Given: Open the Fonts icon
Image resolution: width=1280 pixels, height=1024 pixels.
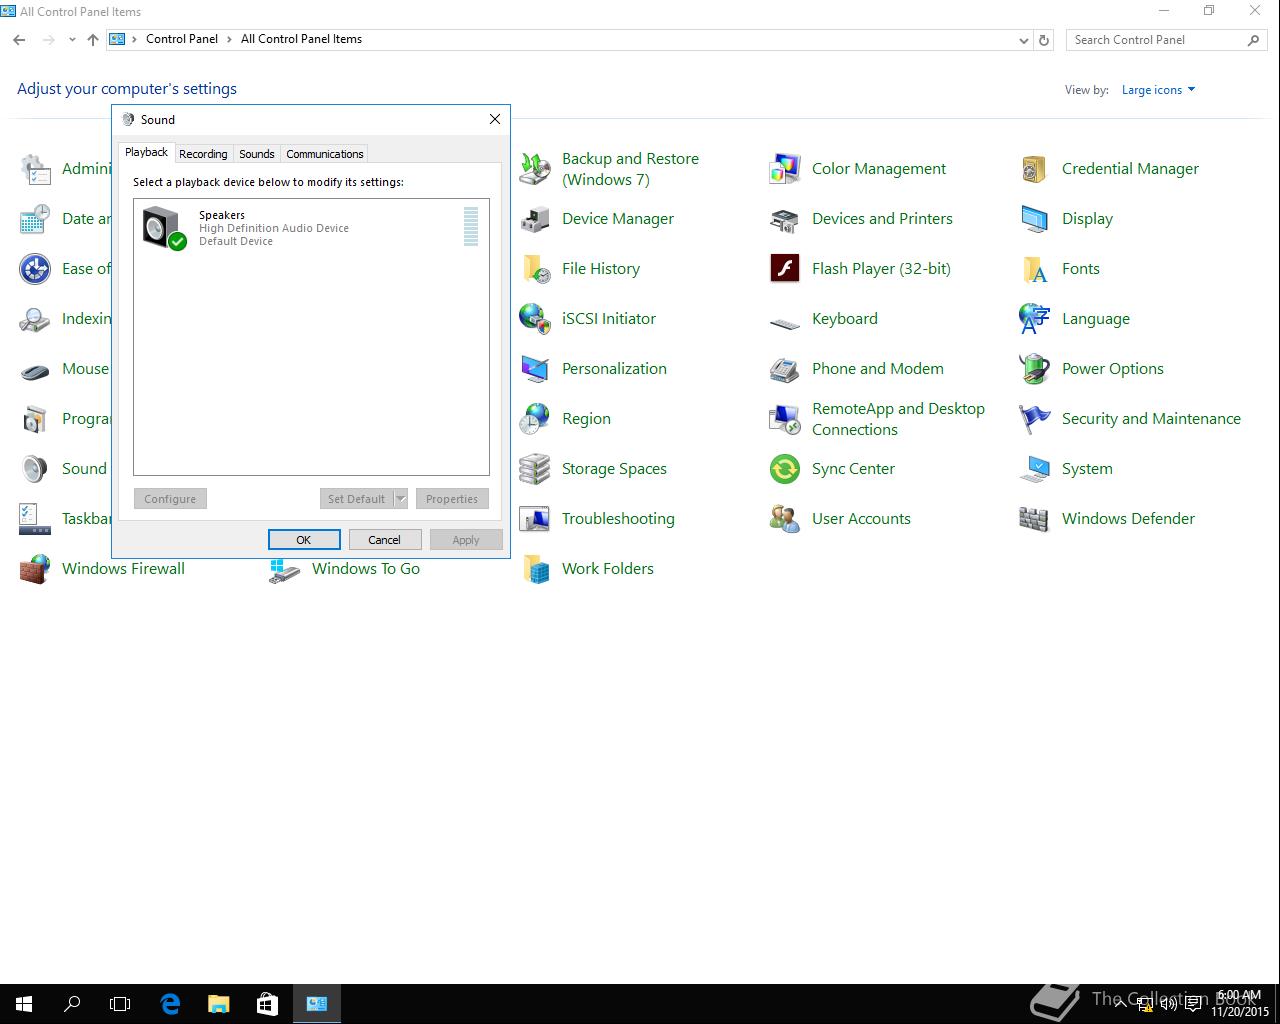Looking at the screenshot, I should (x=1035, y=269).
